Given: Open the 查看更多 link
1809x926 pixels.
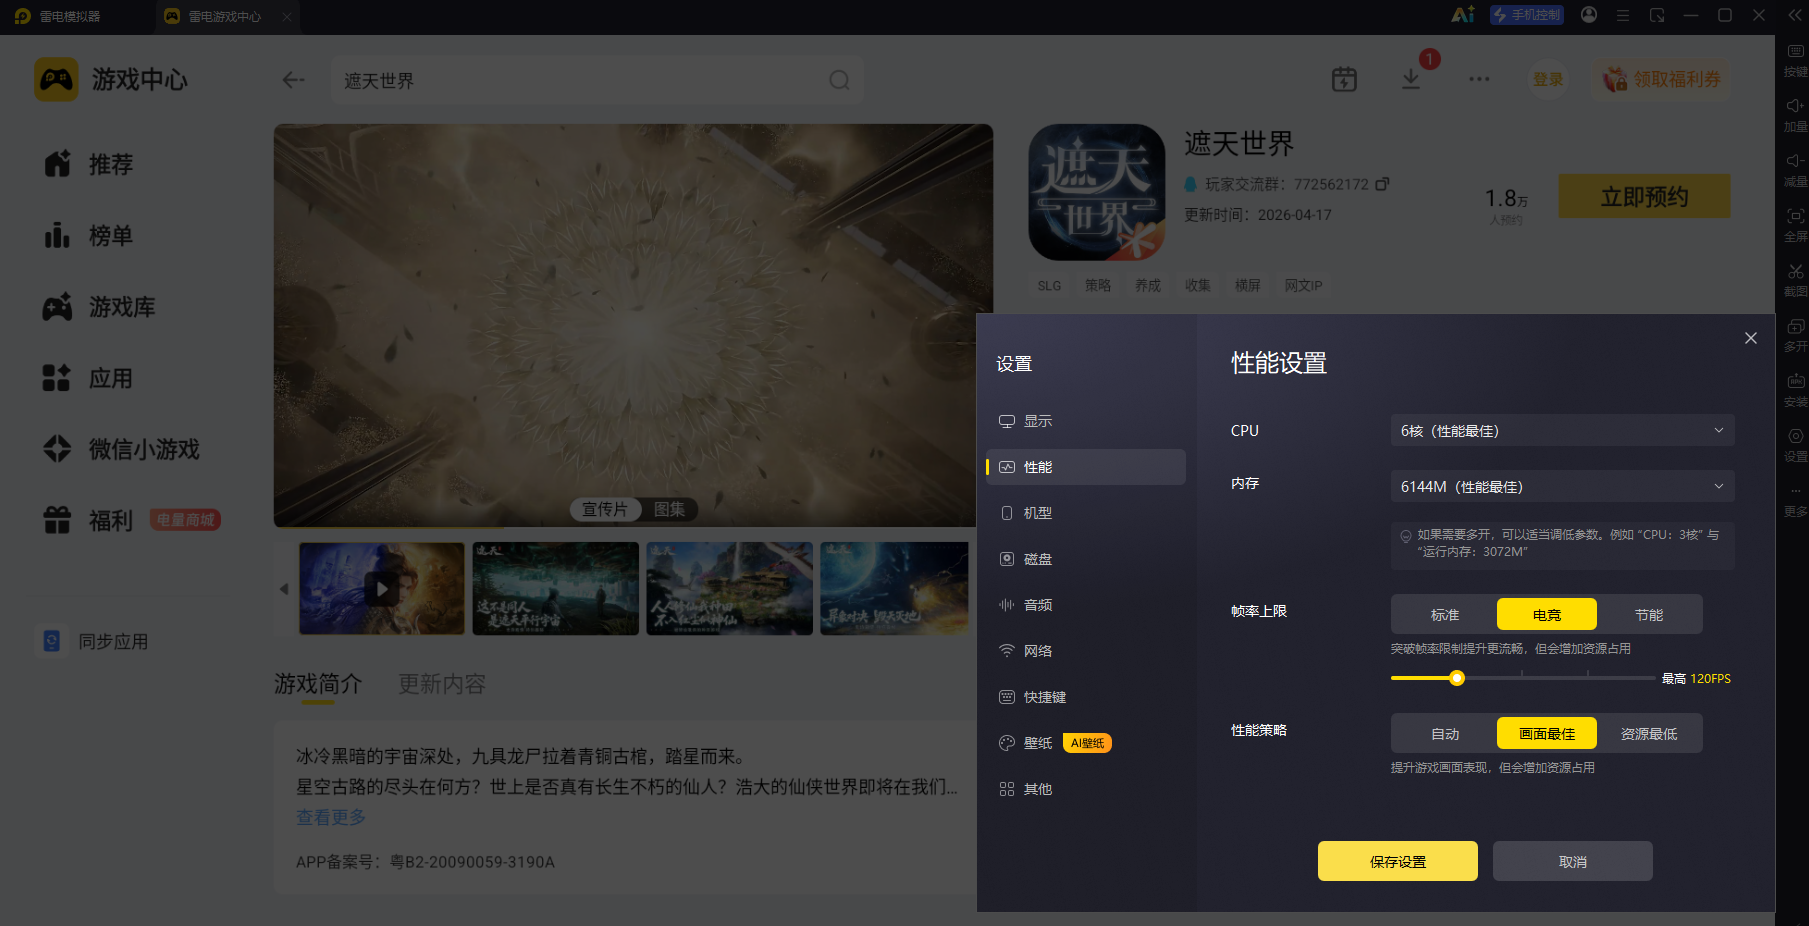Looking at the screenshot, I should pyautogui.click(x=331, y=817).
